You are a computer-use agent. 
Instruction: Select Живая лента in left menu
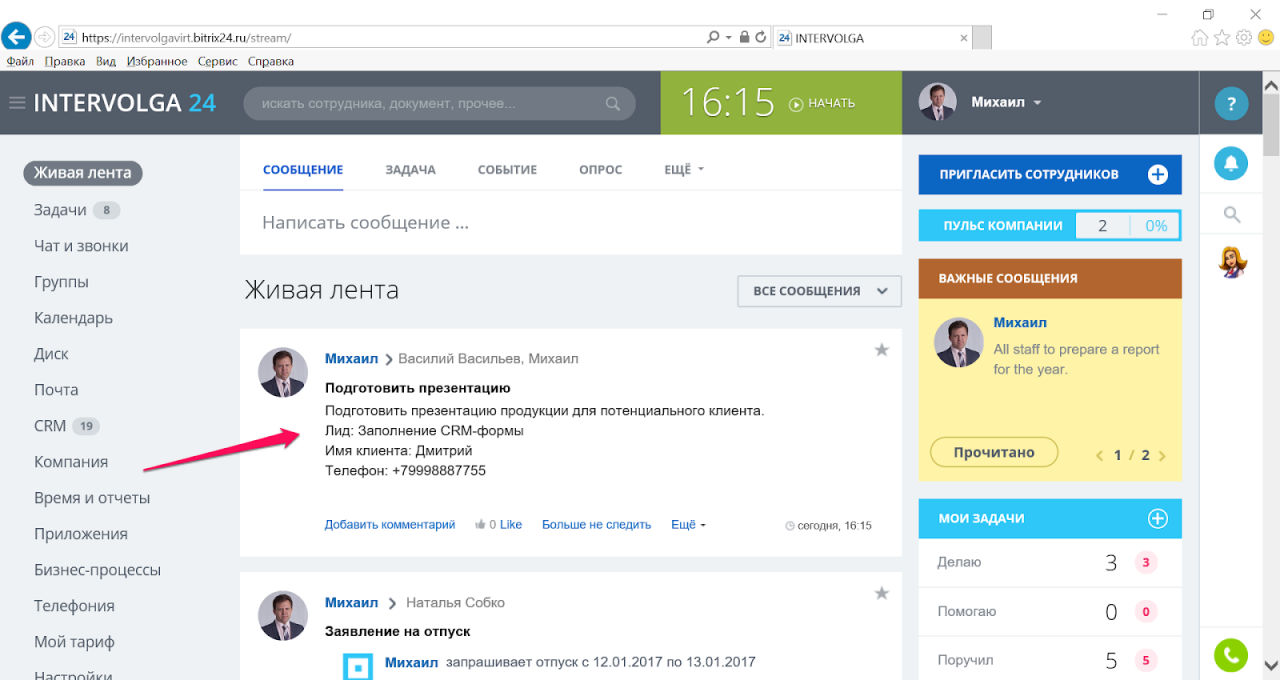(x=83, y=173)
